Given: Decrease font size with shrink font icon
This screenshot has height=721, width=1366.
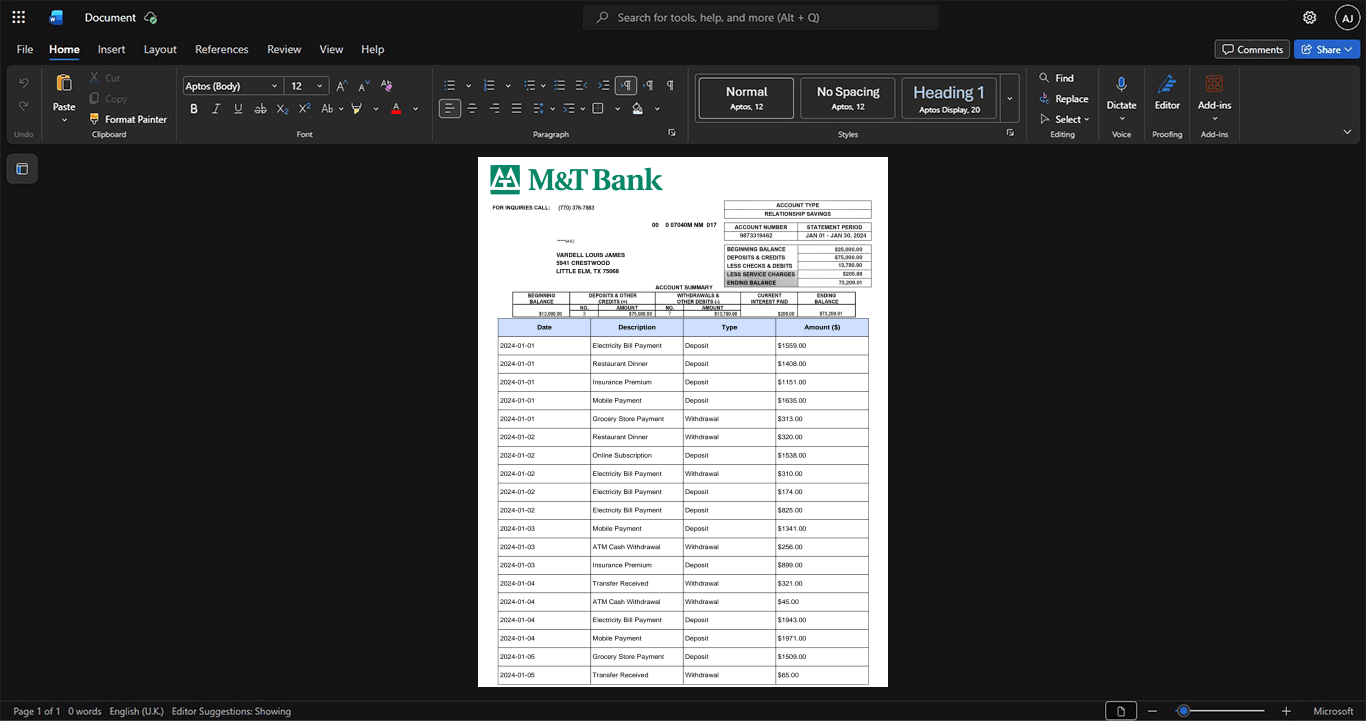Looking at the screenshot, I should coord(363,86).
